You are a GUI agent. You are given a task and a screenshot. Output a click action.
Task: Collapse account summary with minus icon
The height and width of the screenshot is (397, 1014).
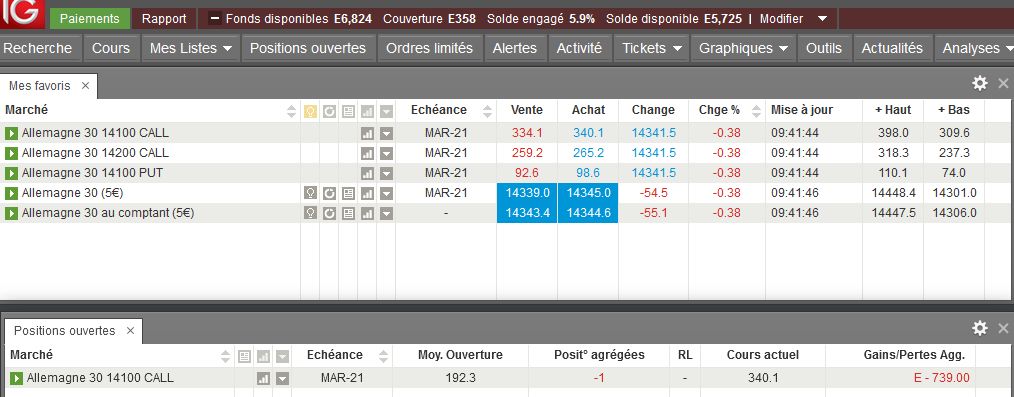tap(215, 19)
